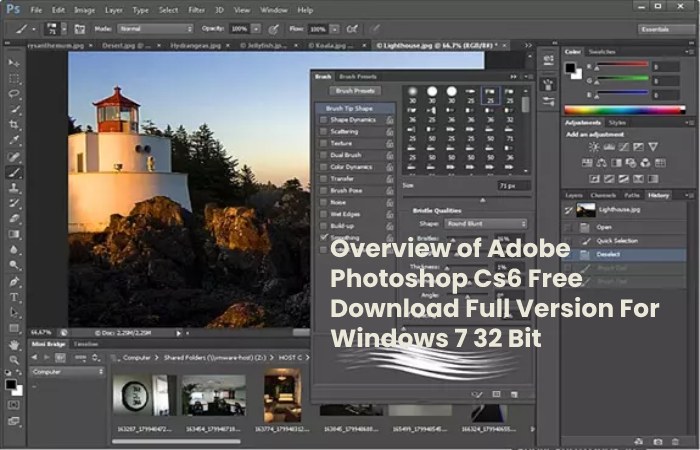This screenshot has height=450, width=700.
Task: Select the Hand tool
Action: [14, 345]
